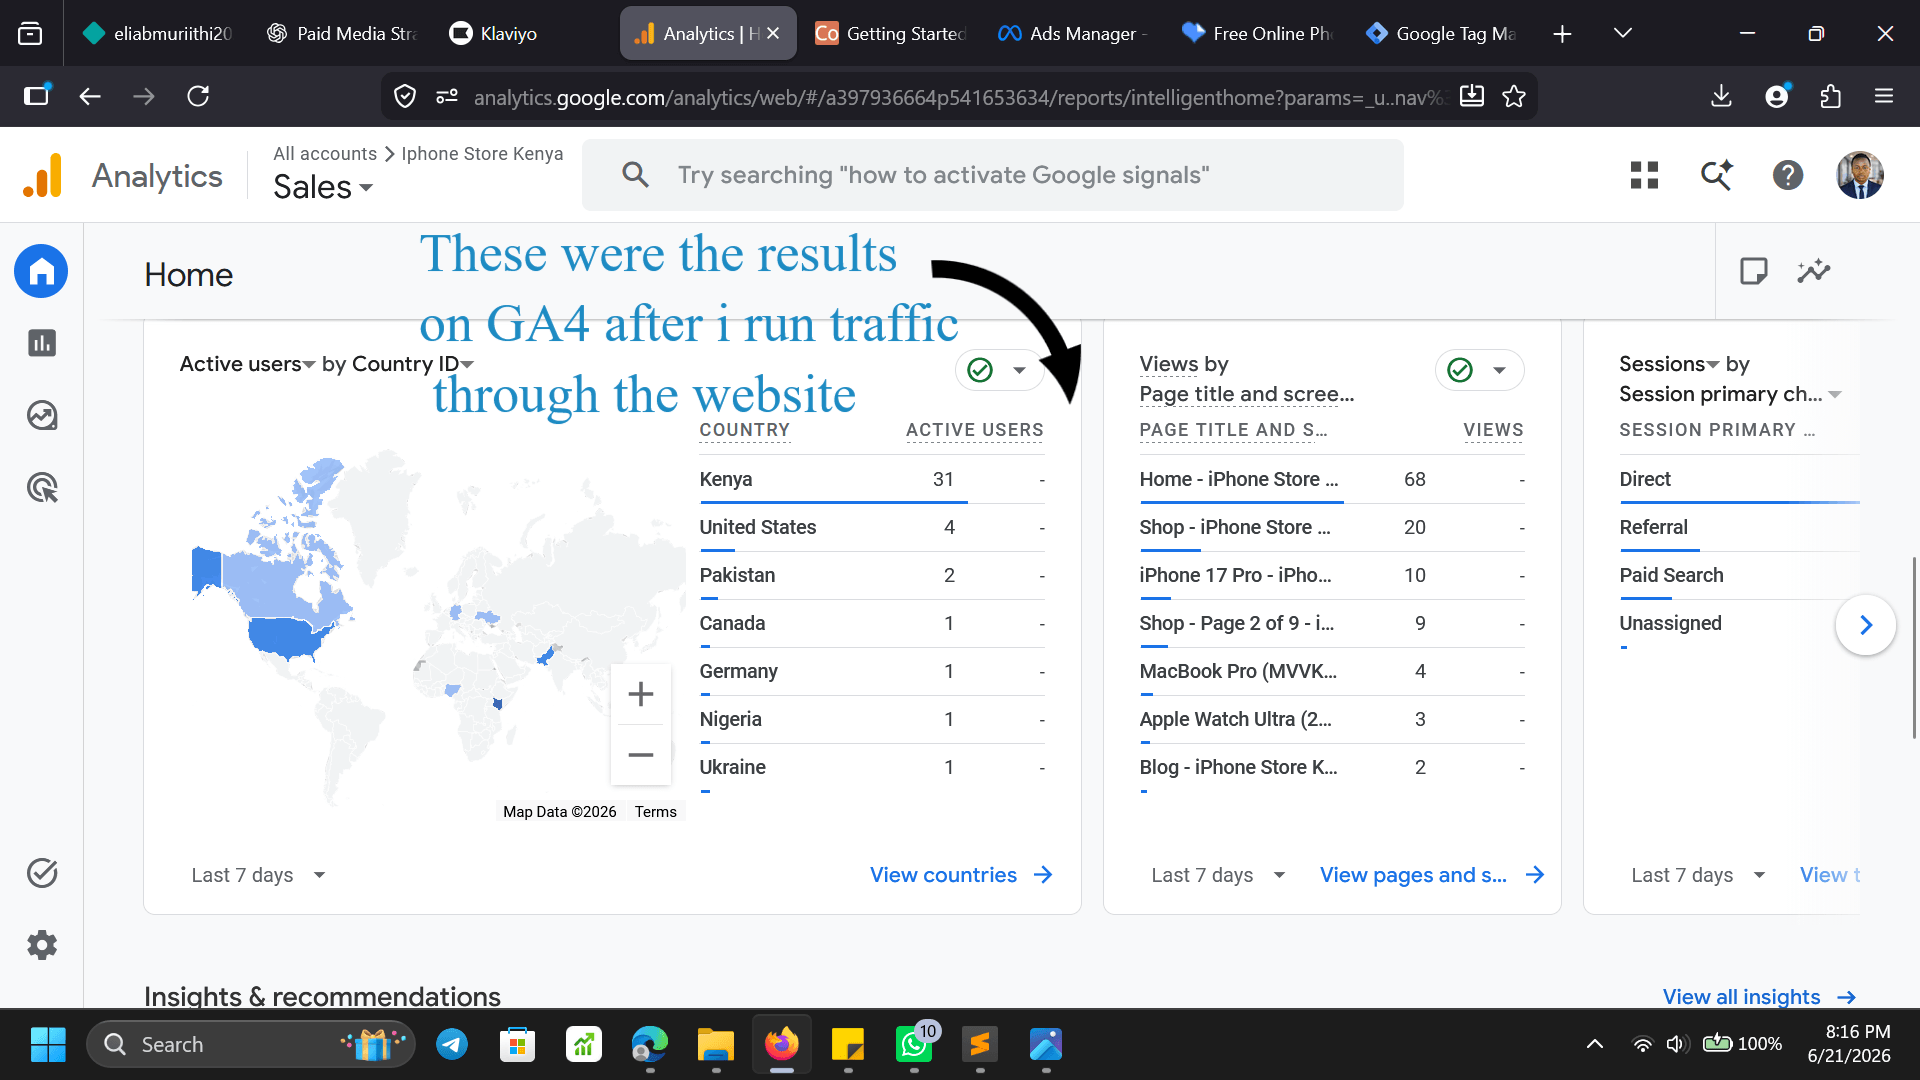Open the Reports bar-chart icon in sidebar
Image resolution: width=1920 pixels, height=1080 pixels.
[x=41, y=343]
